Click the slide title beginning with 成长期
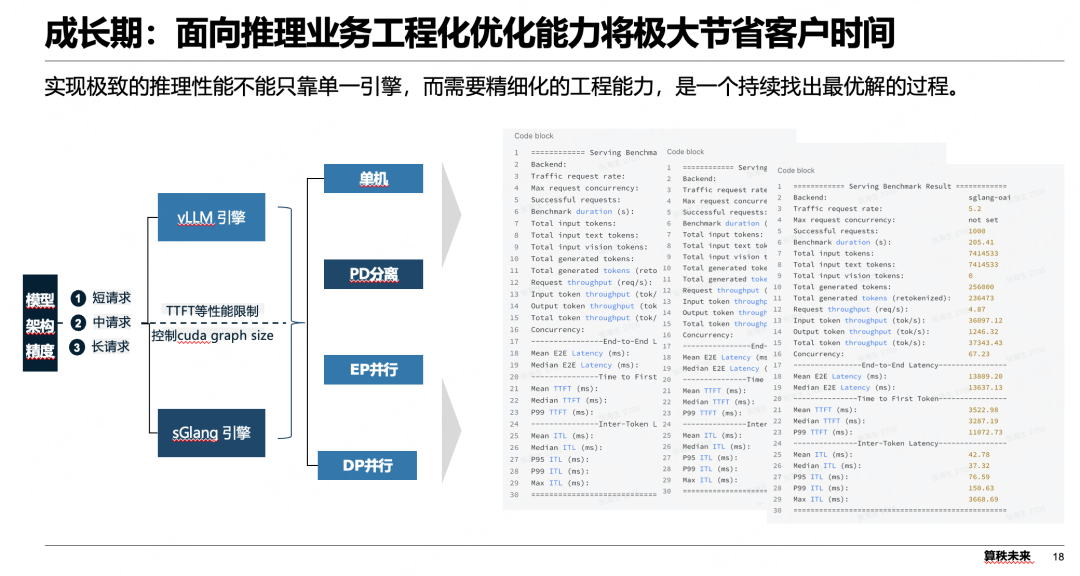The image size is (1080, 576). coord(470,33)
